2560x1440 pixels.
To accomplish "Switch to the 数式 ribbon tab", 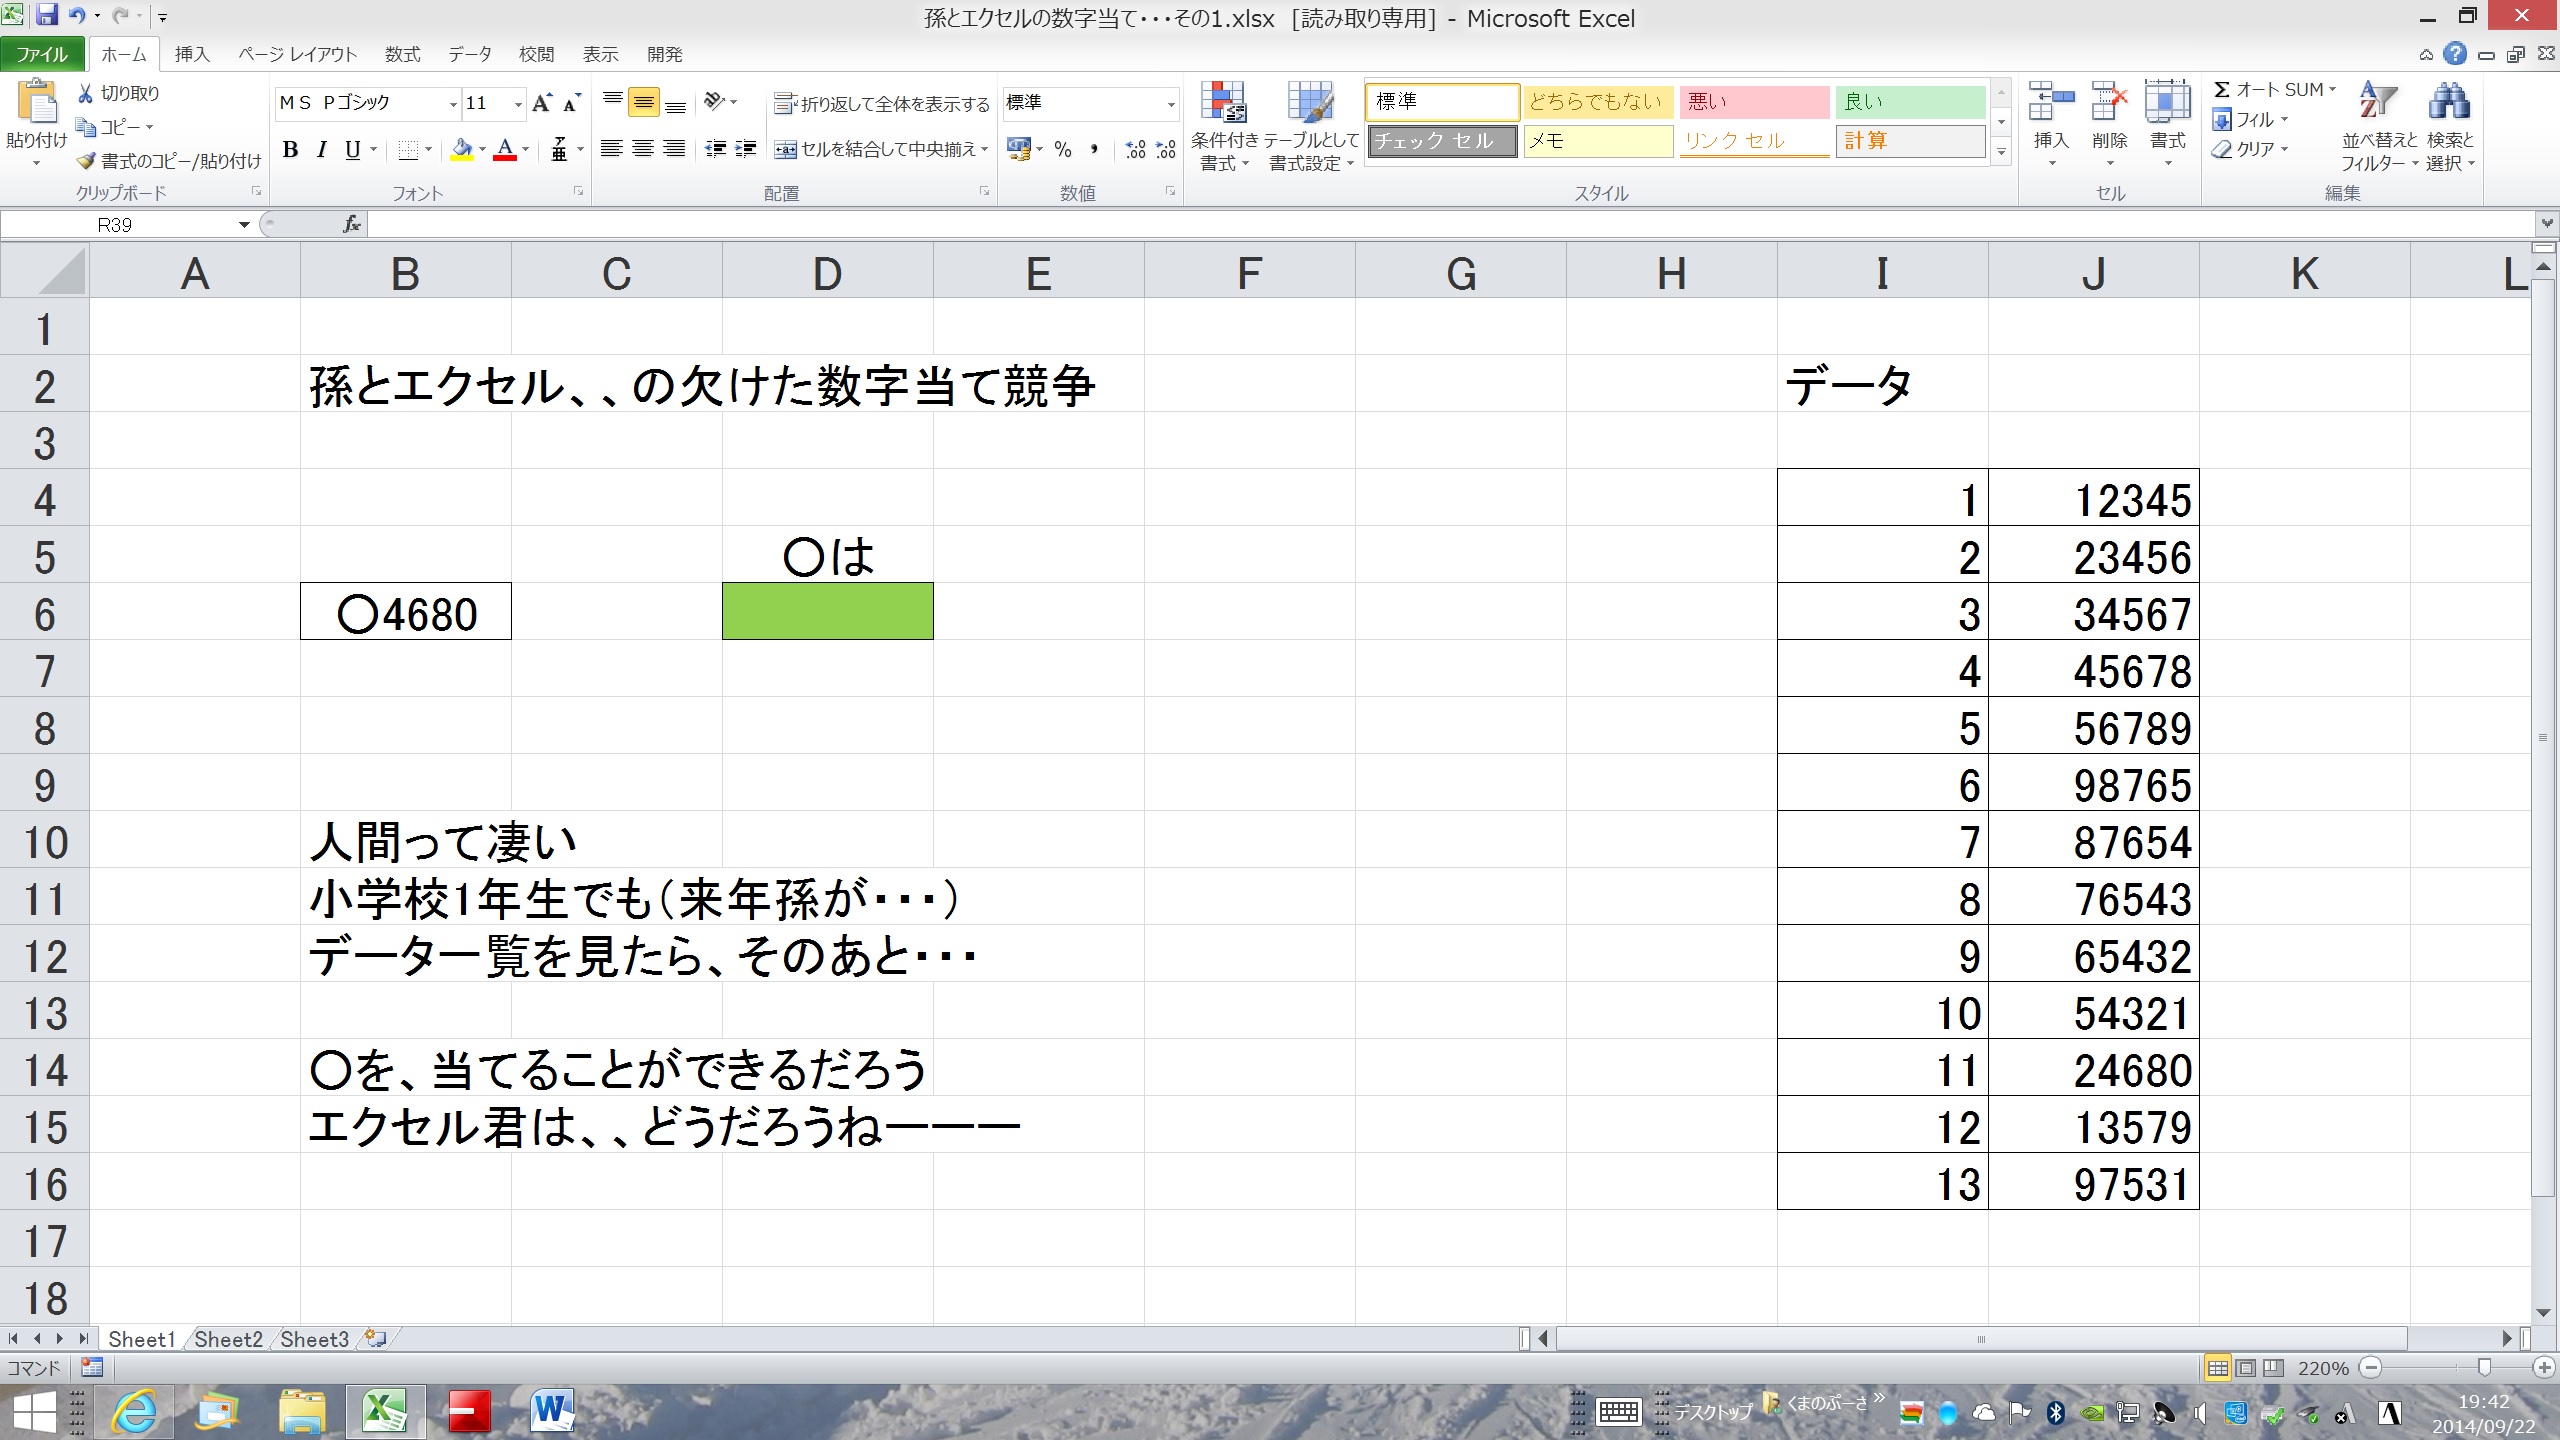I will pos(402,54).
